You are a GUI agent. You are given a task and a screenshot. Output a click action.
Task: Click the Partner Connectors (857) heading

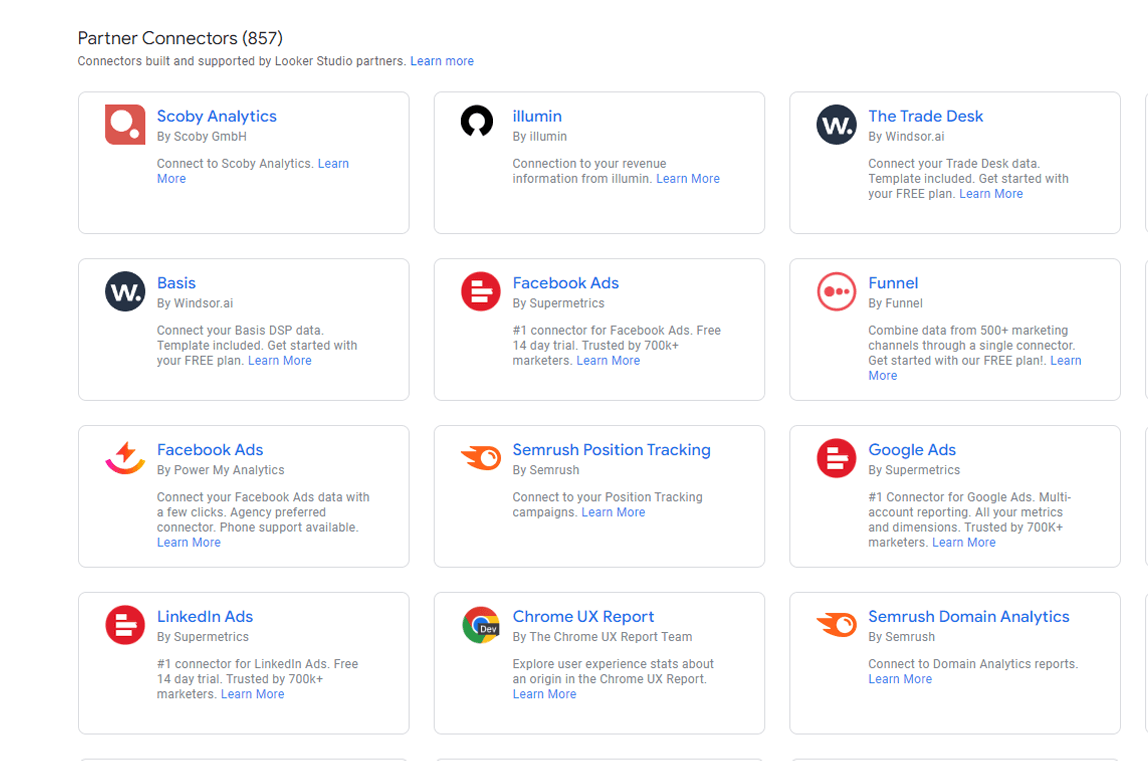(180, 38)
